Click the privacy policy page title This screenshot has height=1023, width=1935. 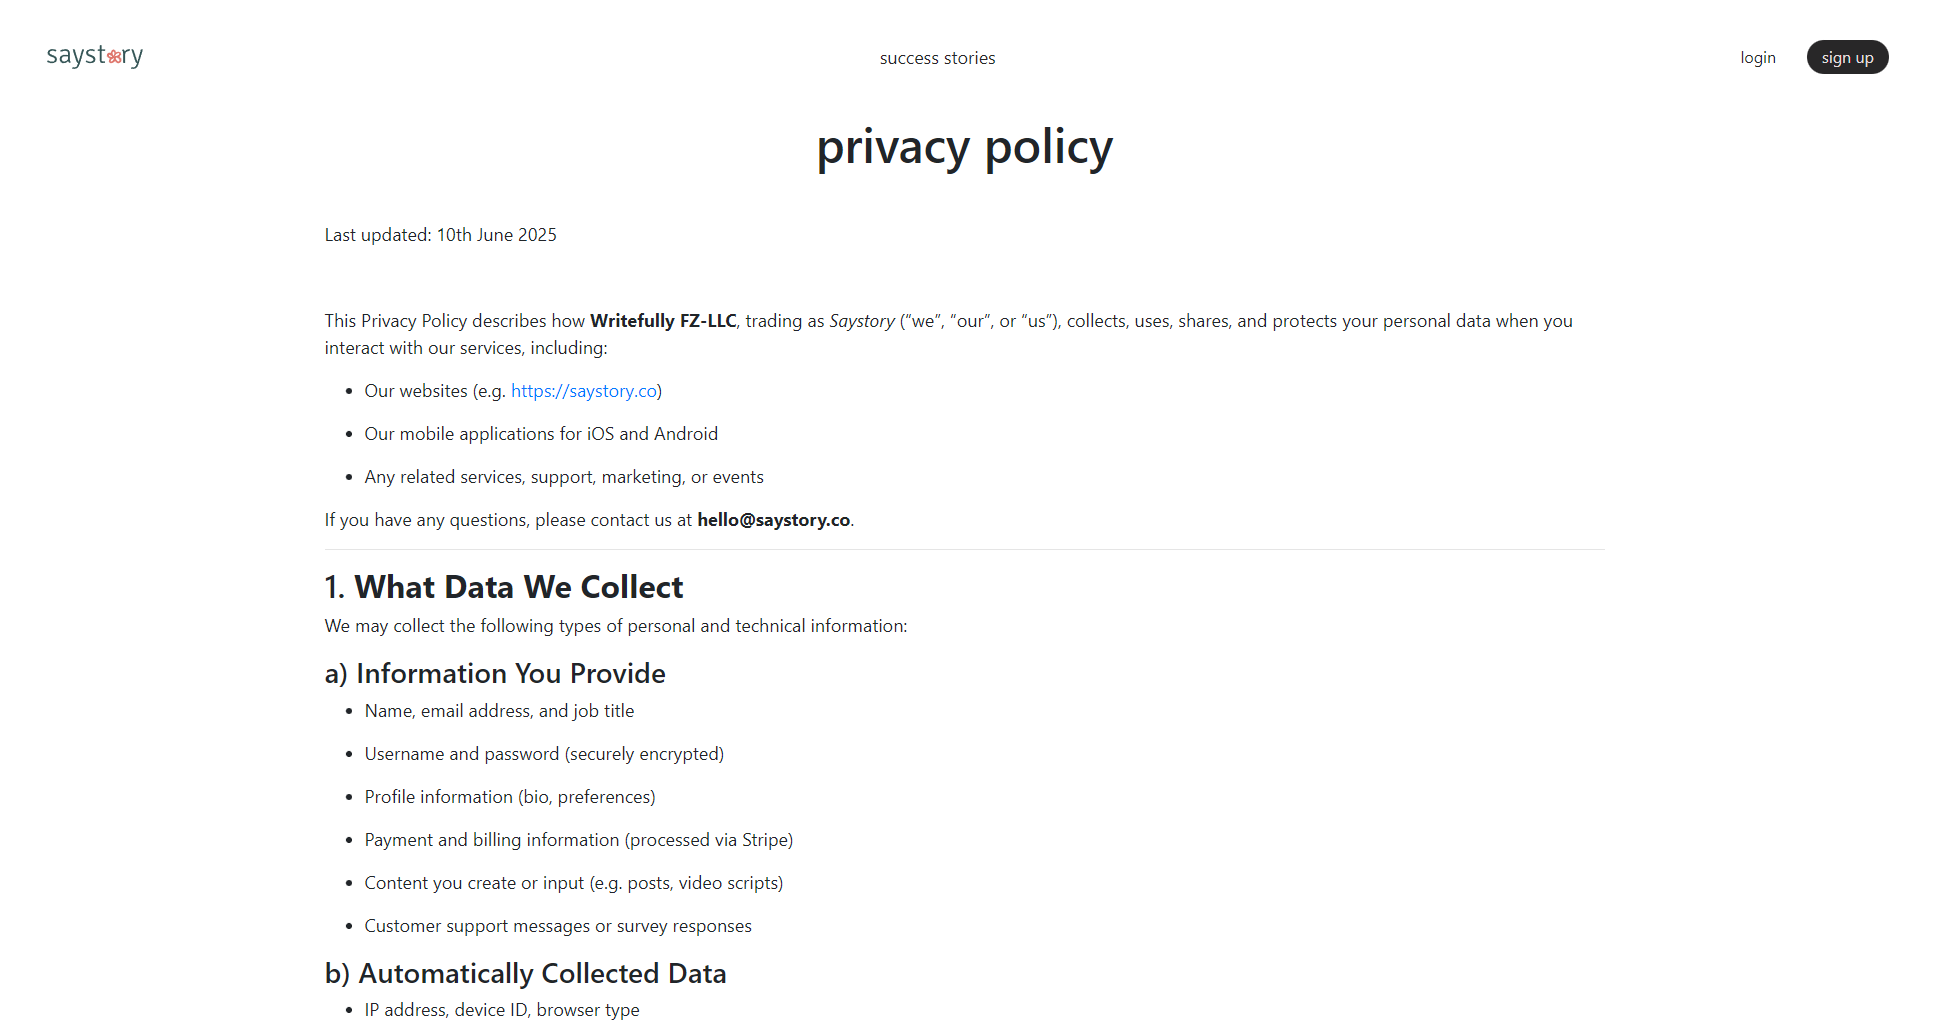point(964,148)
